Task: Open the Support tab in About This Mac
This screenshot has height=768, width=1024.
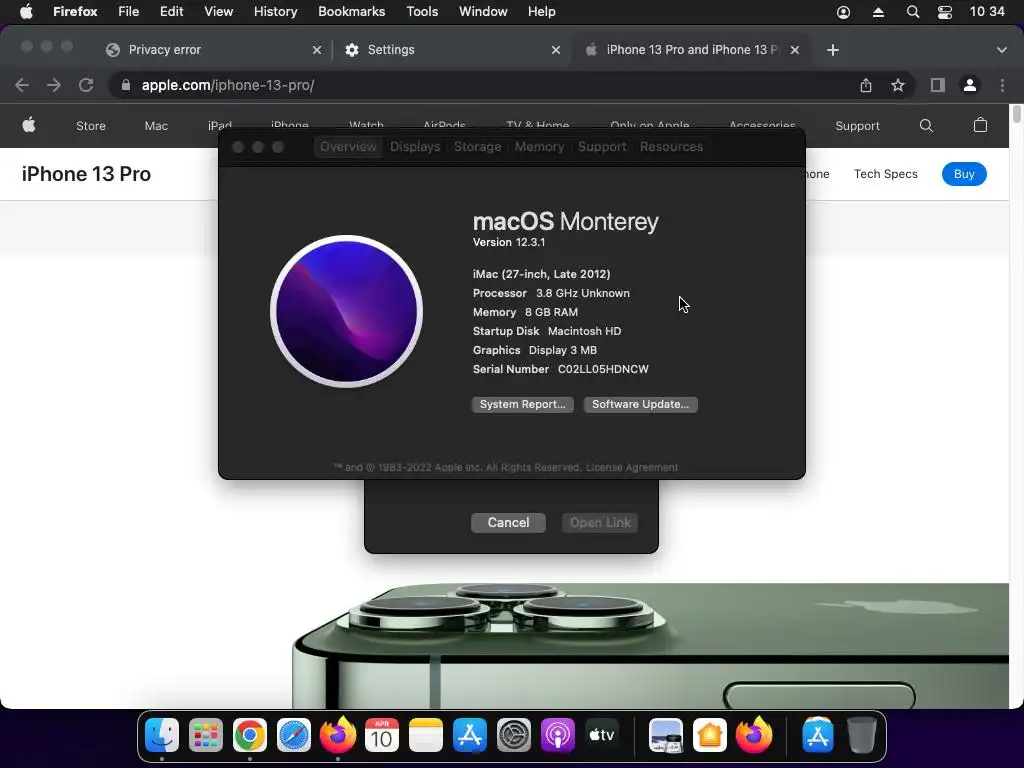Action: (x=602, y=146)
